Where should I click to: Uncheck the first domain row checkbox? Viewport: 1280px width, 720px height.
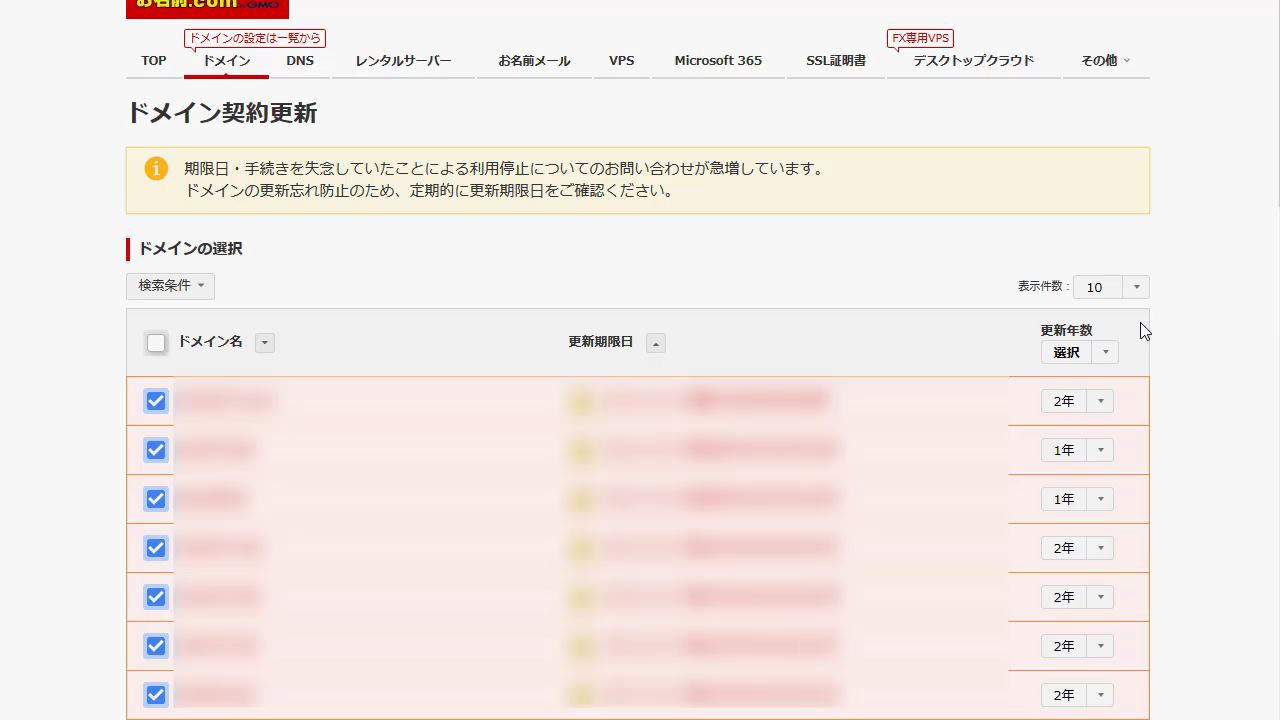pyautogui.click(x=156, y=401)
